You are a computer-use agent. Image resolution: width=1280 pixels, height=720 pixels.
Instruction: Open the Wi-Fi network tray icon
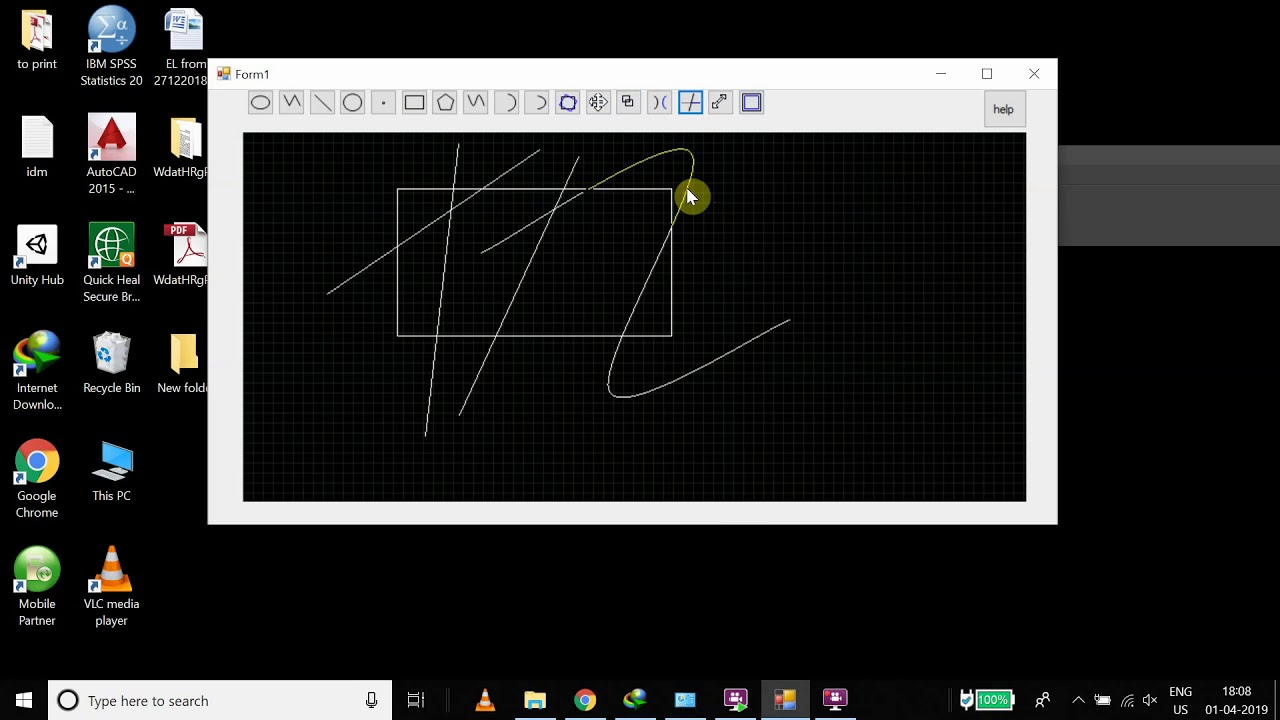point(1128,700)
